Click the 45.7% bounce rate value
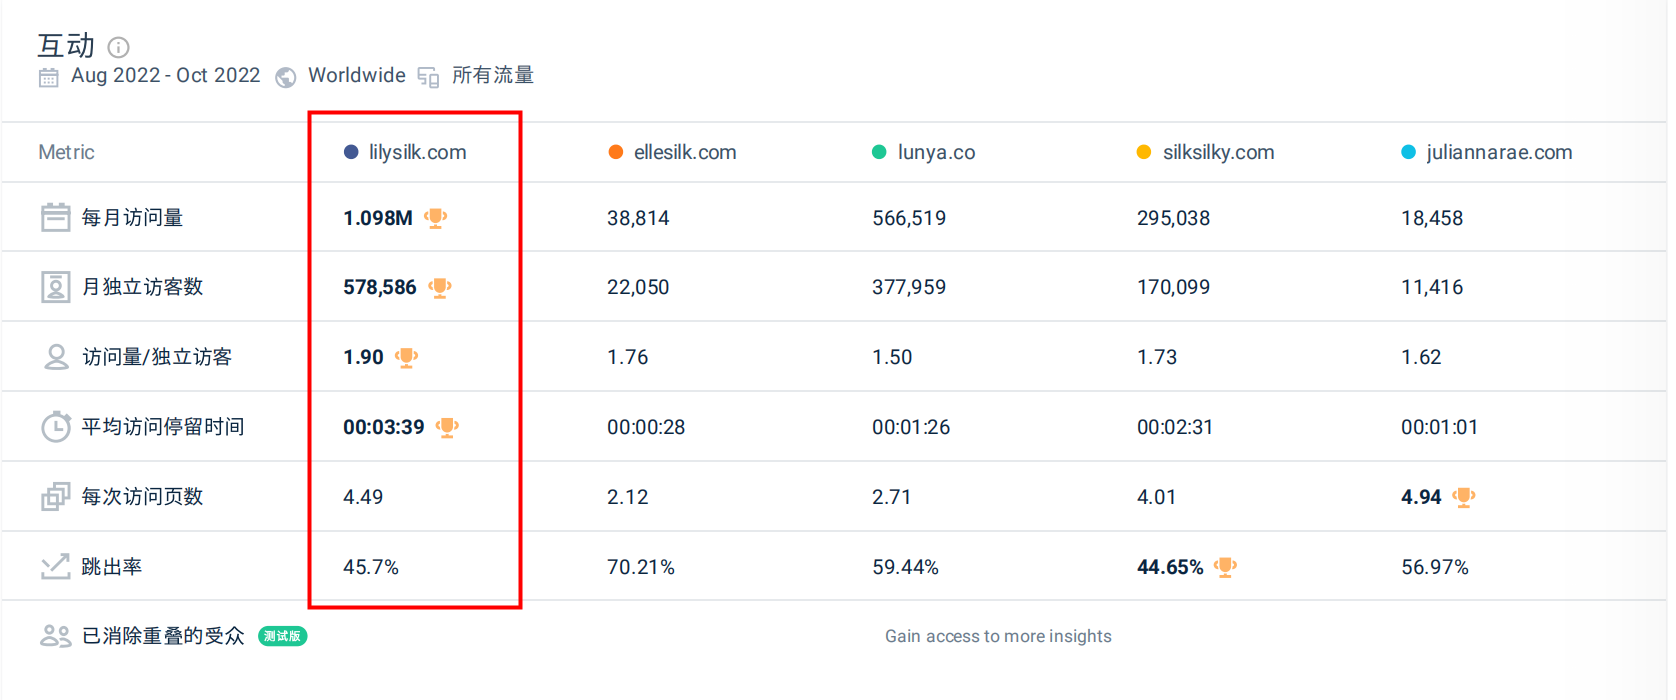Viewport: 1676px width, 700px height. (371, 567)
